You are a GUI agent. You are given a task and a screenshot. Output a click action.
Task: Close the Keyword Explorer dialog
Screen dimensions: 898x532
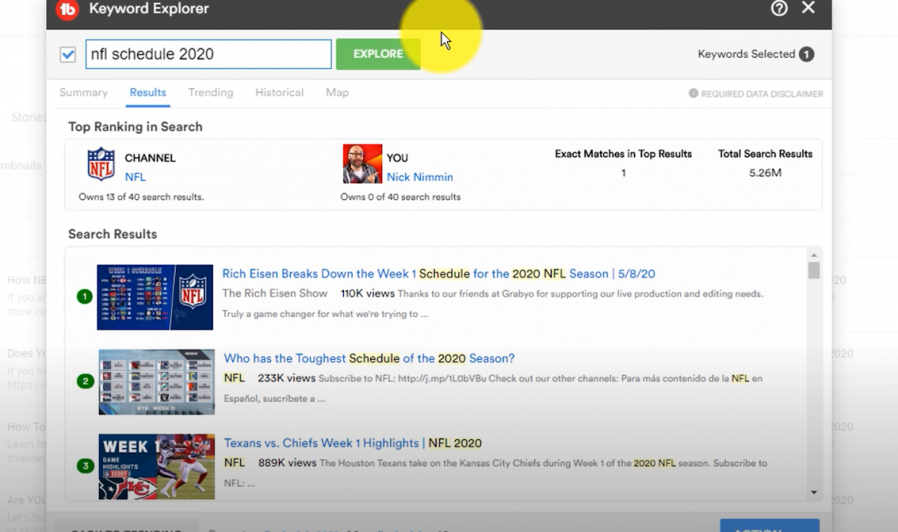coord(808,7)
